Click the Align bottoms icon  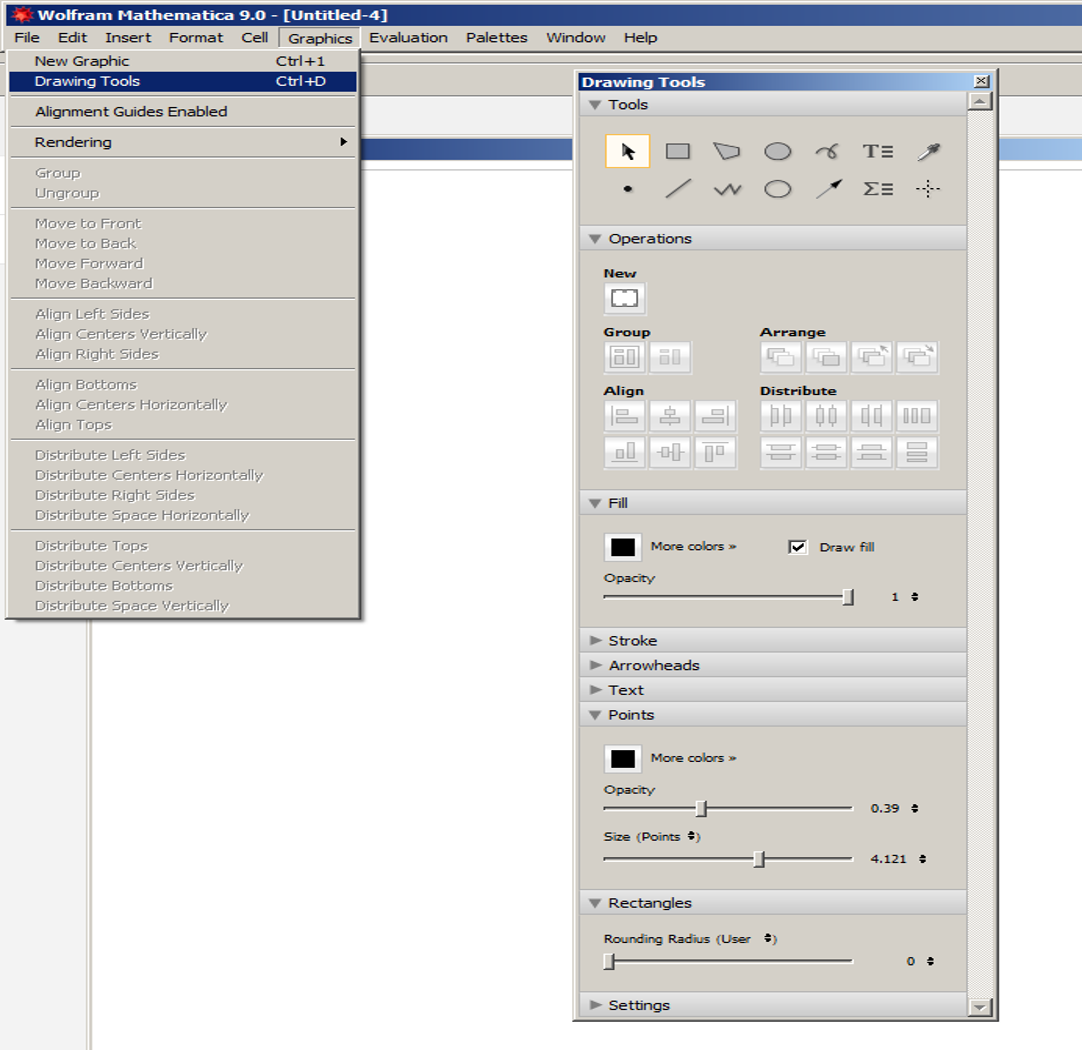click(624, 453)
